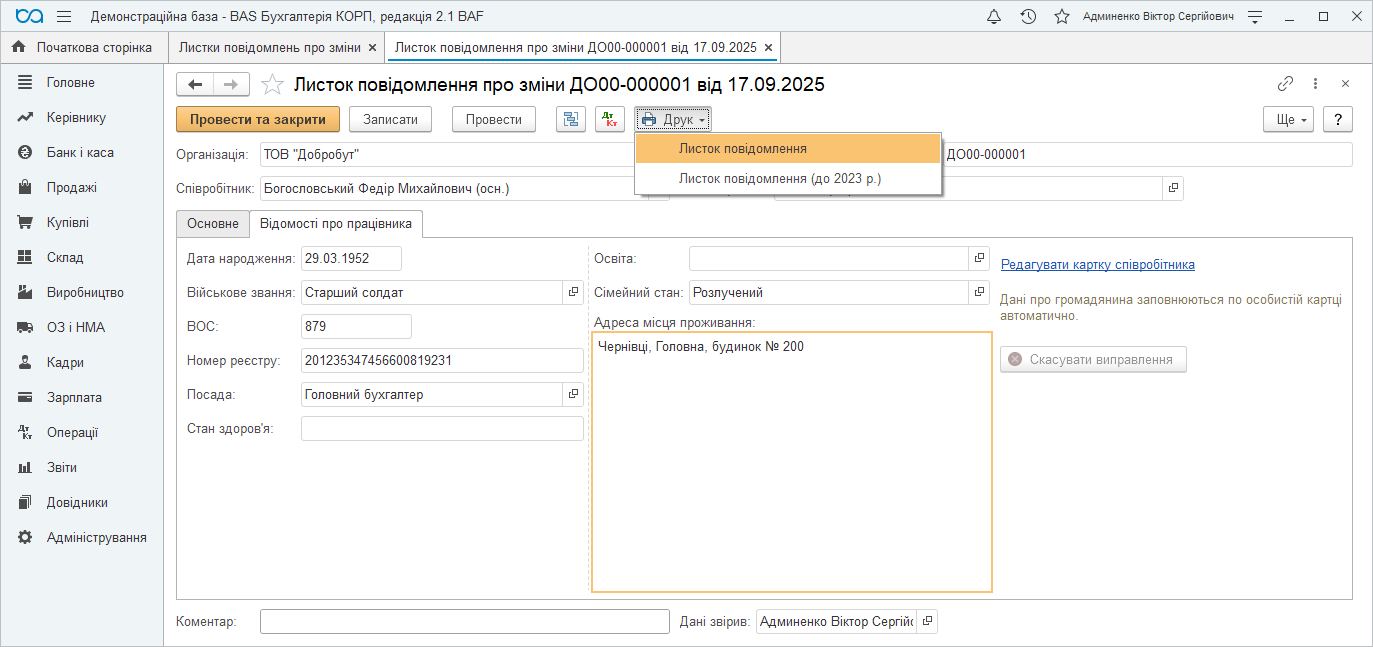
Task: Click the Дт/Кт postings icon in toolbar
Action: pyautogui.click(x=610, y=119)
